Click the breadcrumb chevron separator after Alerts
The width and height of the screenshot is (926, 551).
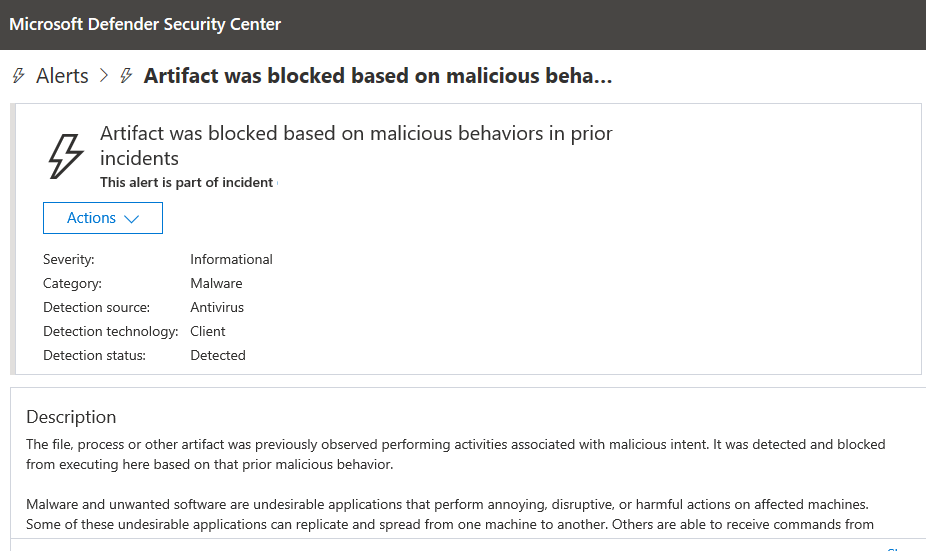[x=104, y=76]
